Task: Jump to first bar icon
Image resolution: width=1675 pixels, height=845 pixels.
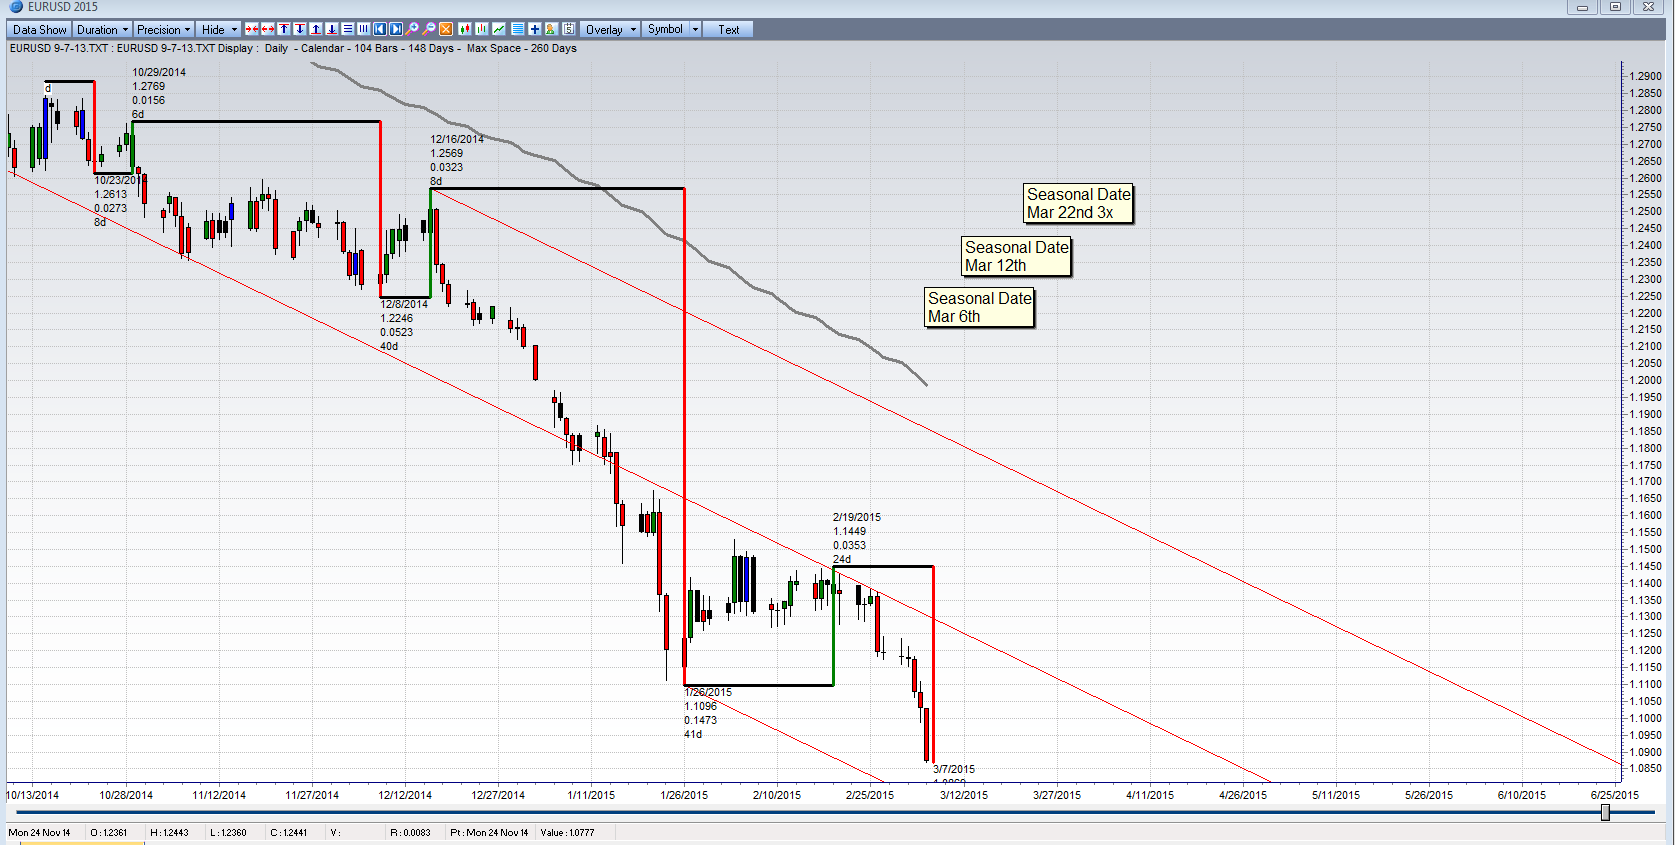Action: tap(380, 29)
